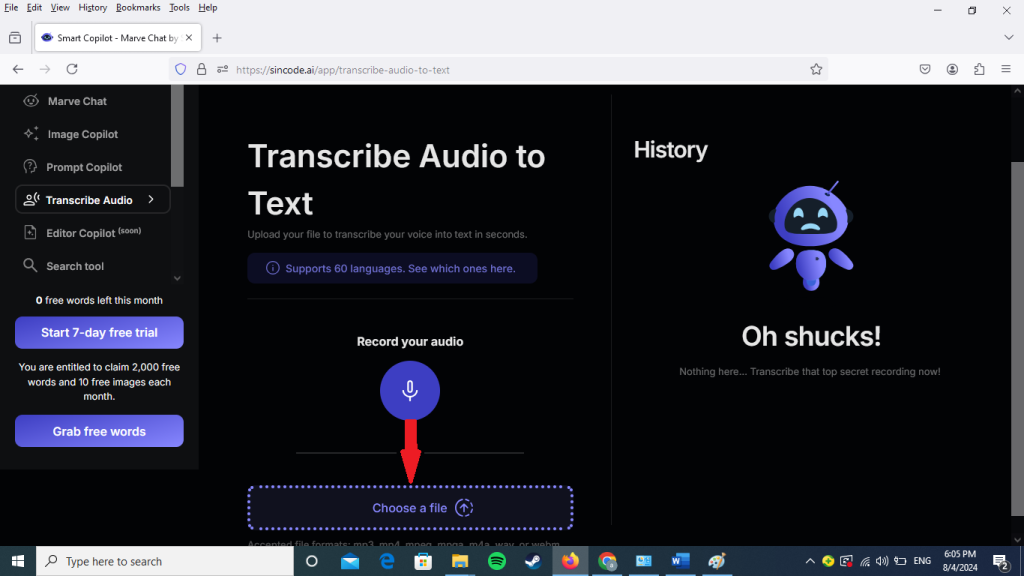Open a new browser tab

pos(217,38)
